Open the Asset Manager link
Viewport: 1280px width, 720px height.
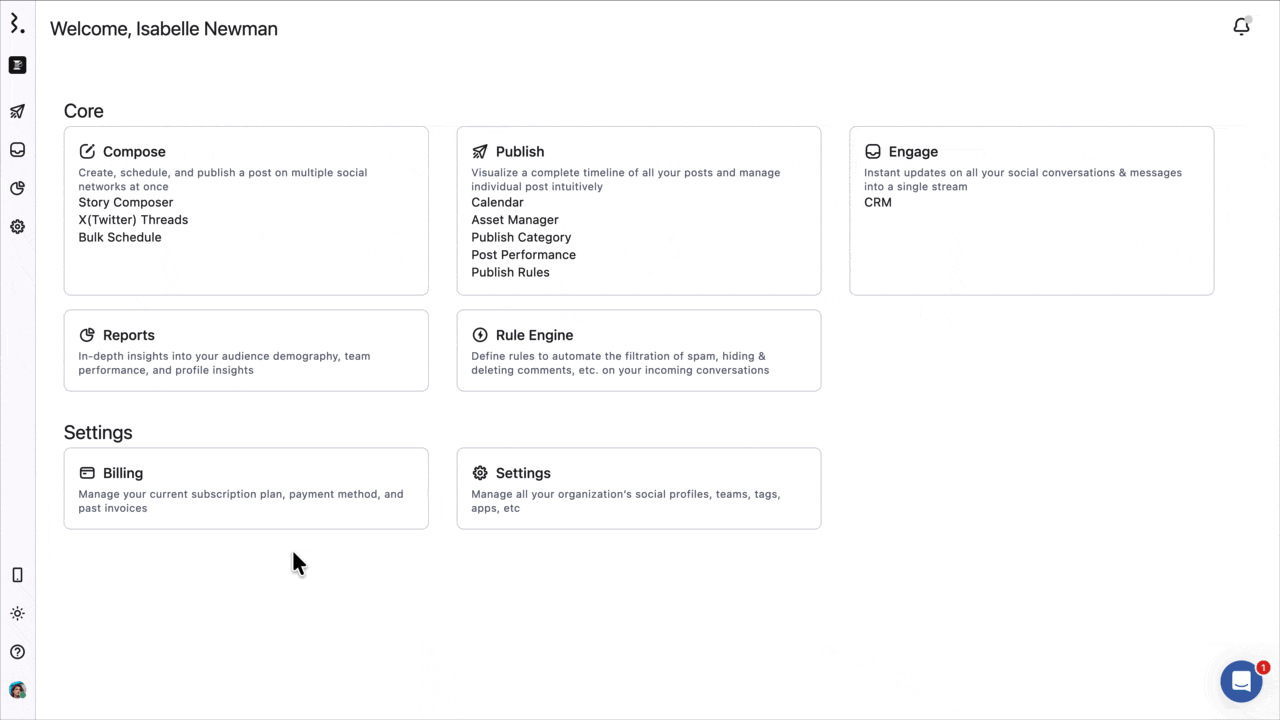click(x=514, y=219)
